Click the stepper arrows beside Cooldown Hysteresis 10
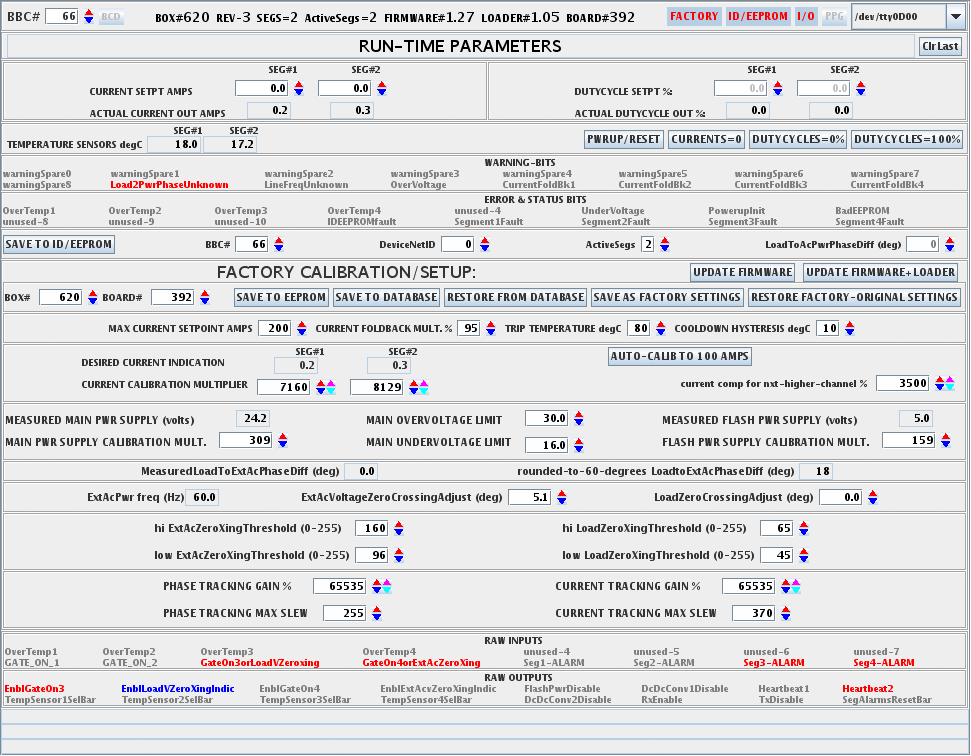 pyautogui.click(x=850, y=328)
